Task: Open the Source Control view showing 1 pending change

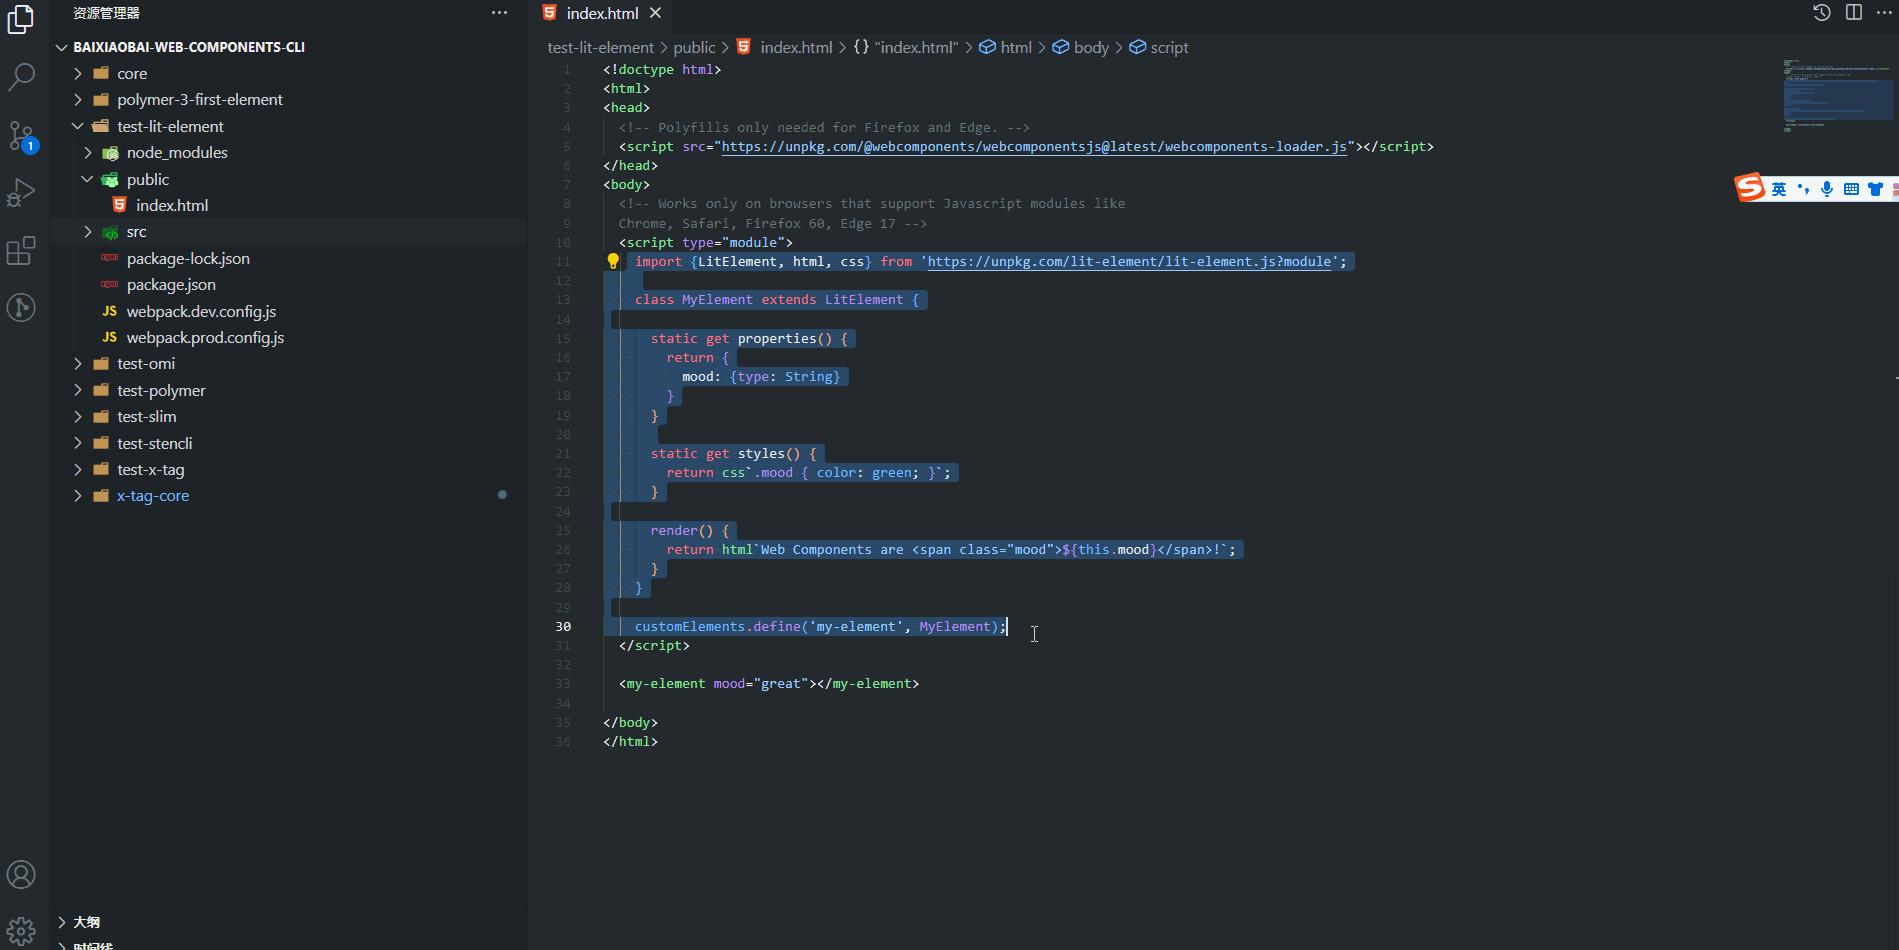Action: [x=21, y=135]
